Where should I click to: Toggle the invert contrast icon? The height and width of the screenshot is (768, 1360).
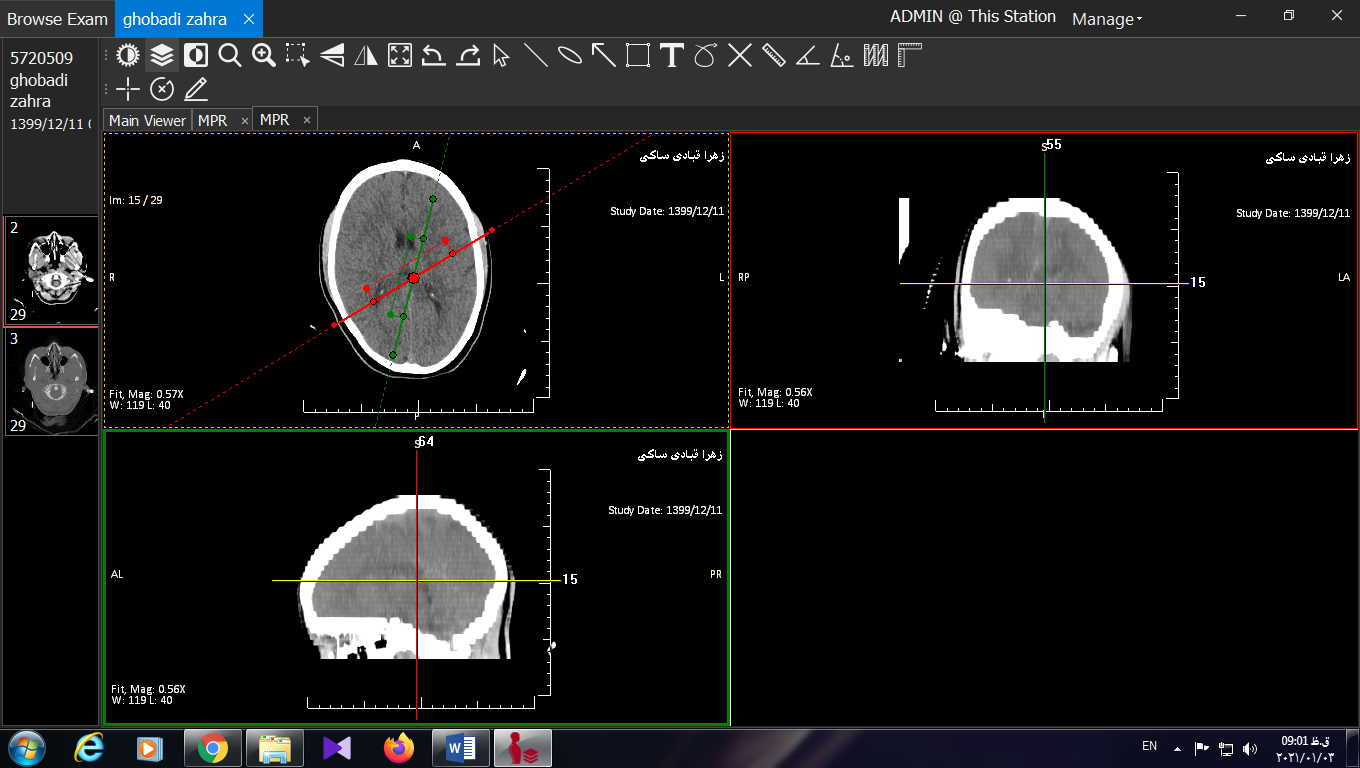(x=196, y=56)
